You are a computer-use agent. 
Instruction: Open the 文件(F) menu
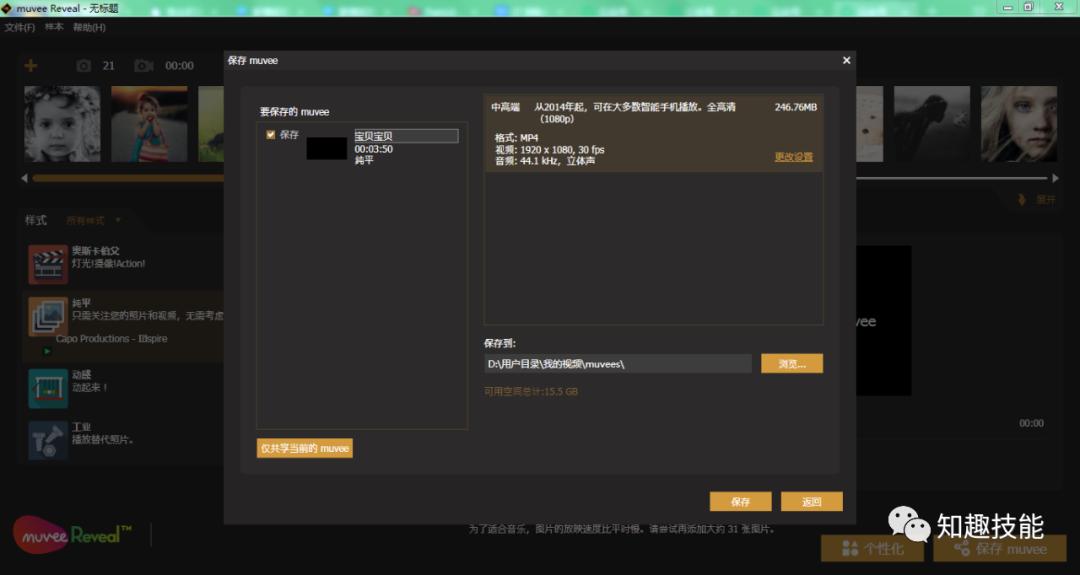19,28
